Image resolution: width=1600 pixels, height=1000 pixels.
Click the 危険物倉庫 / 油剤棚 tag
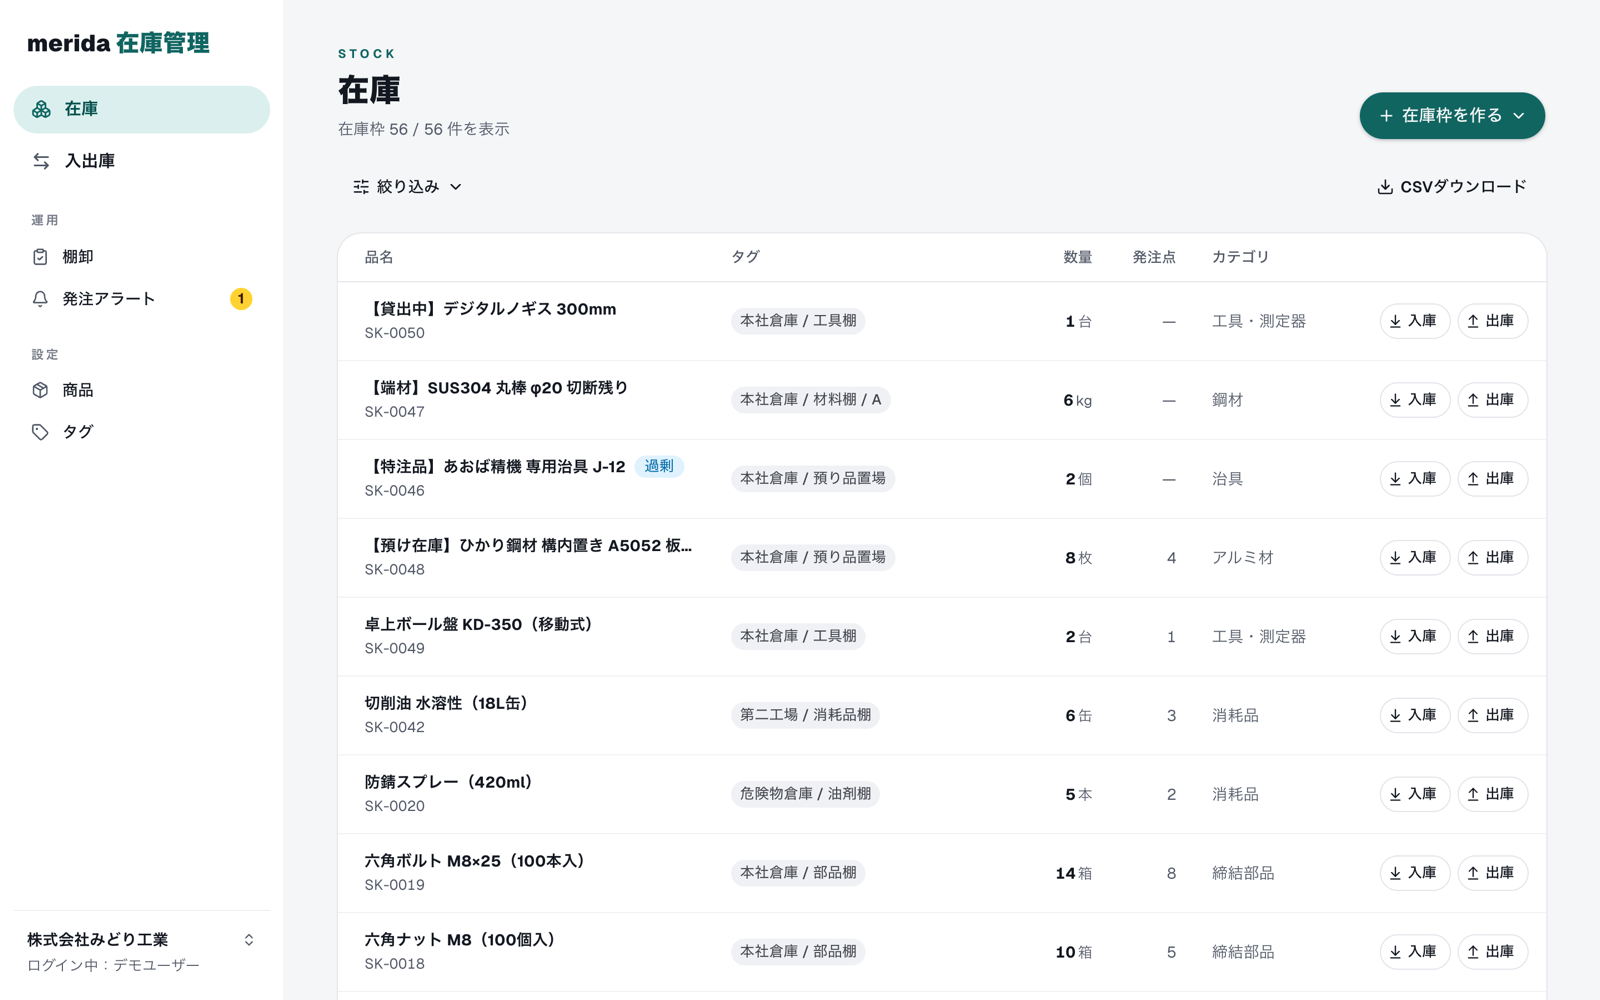[x=805, y=794]
